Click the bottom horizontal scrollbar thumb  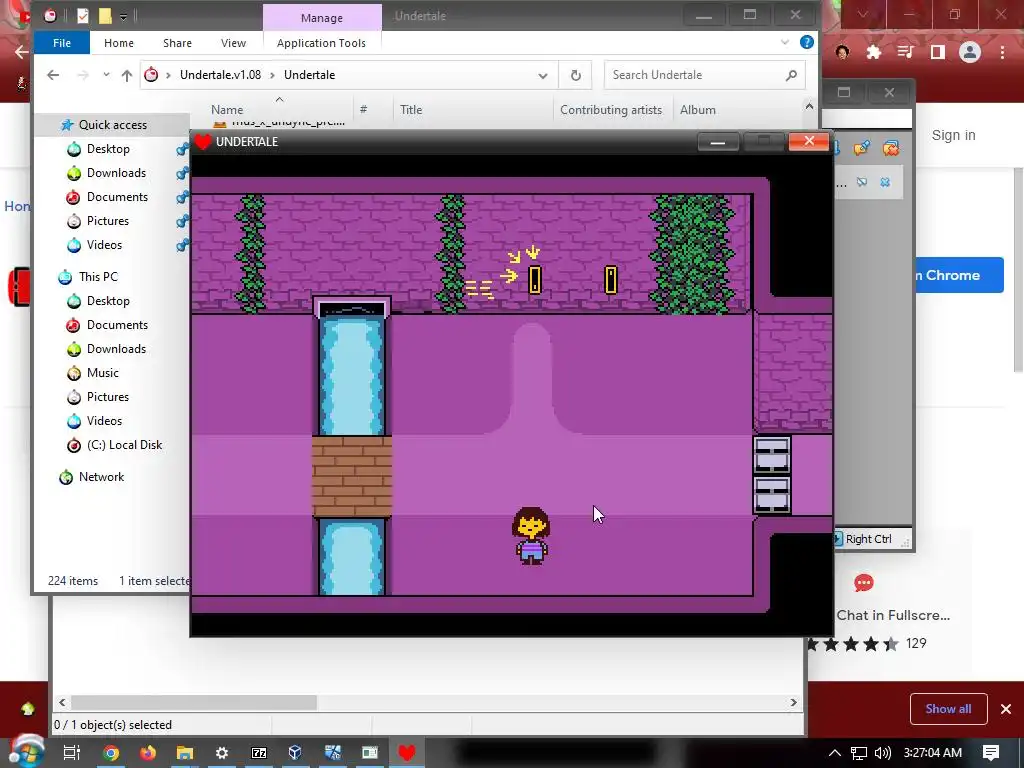194,703
